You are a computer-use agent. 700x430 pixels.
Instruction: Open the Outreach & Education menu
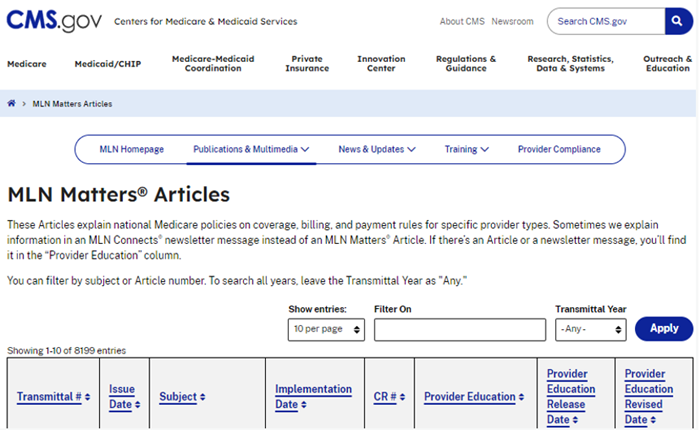coord(668,63)
